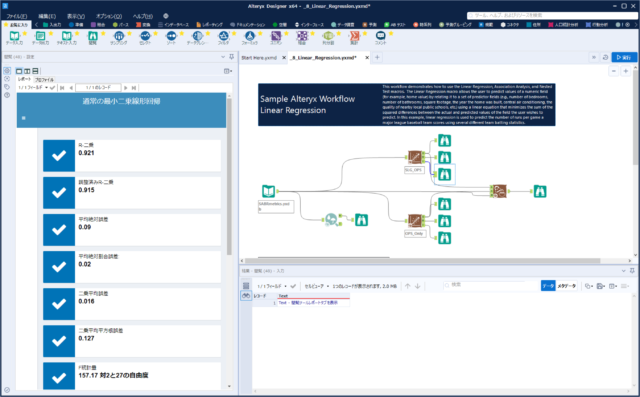Open the レポーティング tool category
Screen dimensions: 640x397
click(x=209, y=24)
